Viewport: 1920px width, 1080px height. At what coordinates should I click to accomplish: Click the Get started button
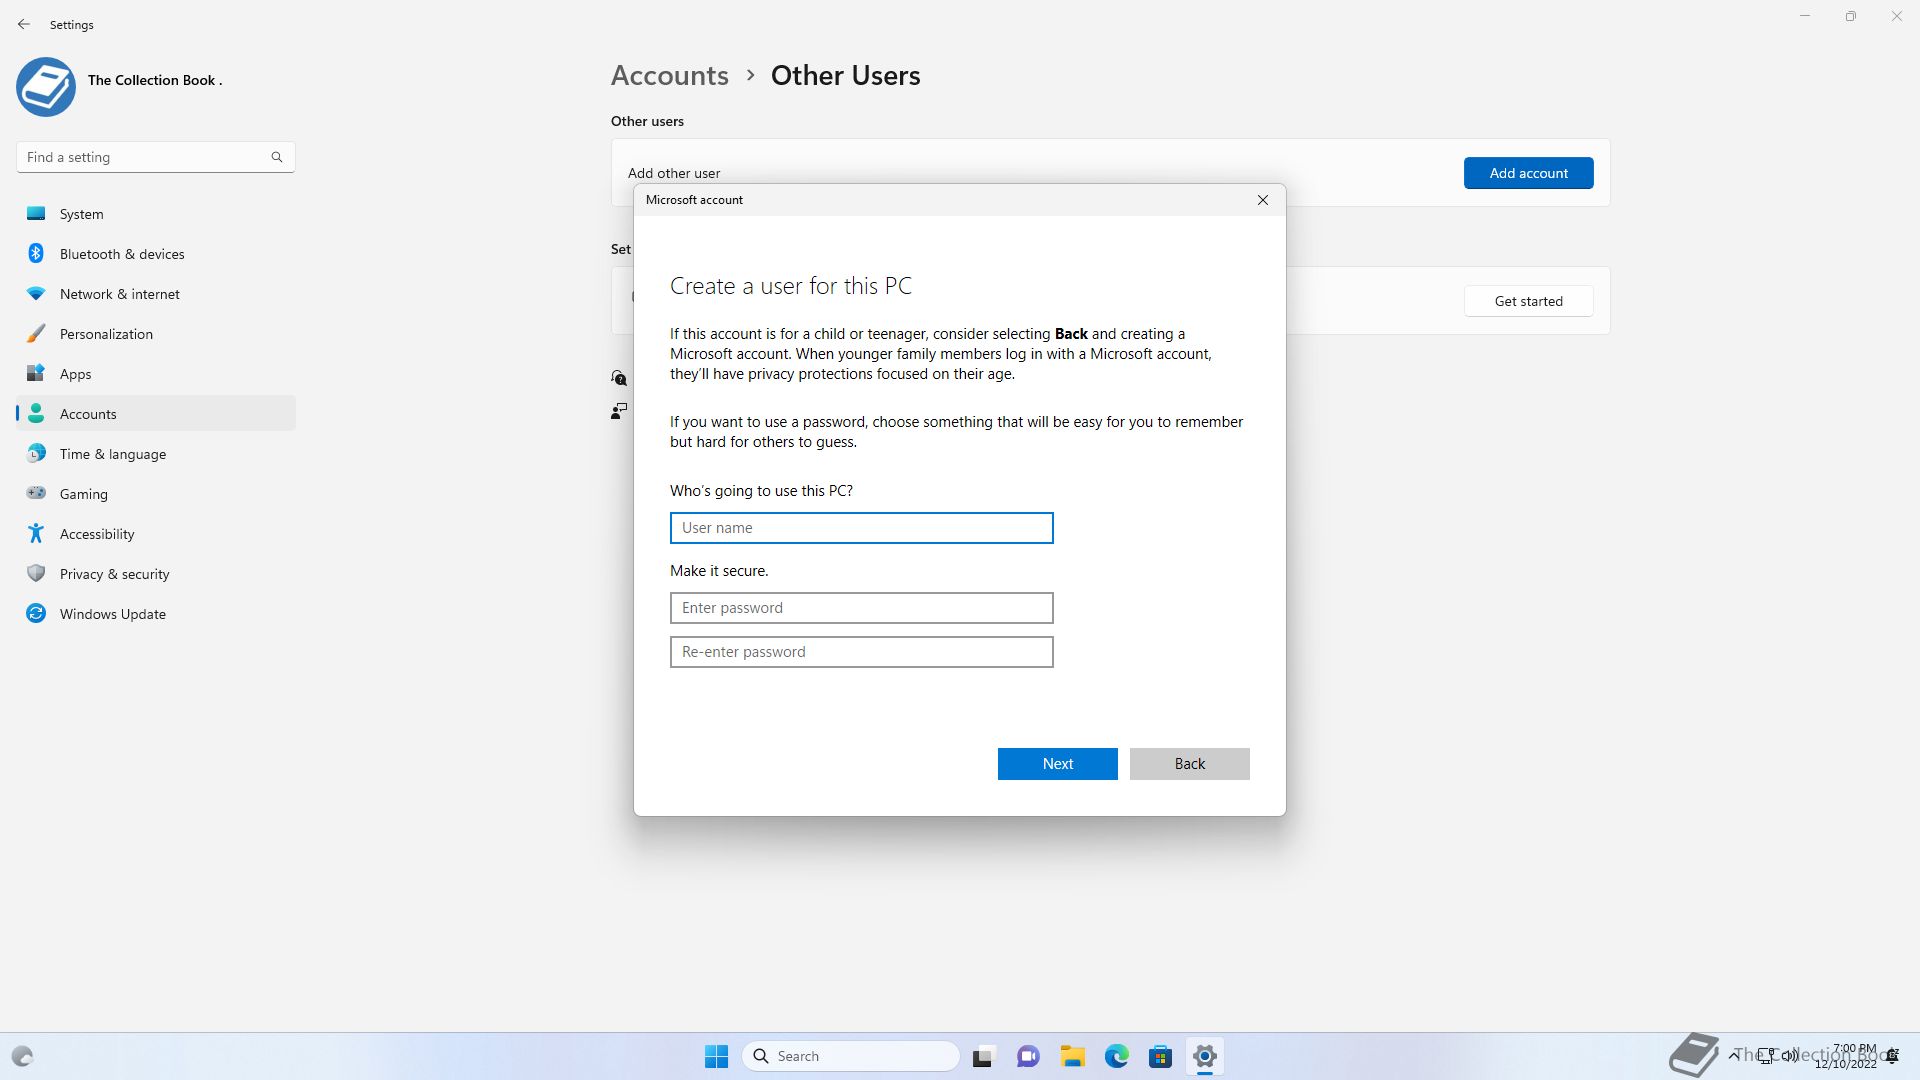click(1528, 301)
